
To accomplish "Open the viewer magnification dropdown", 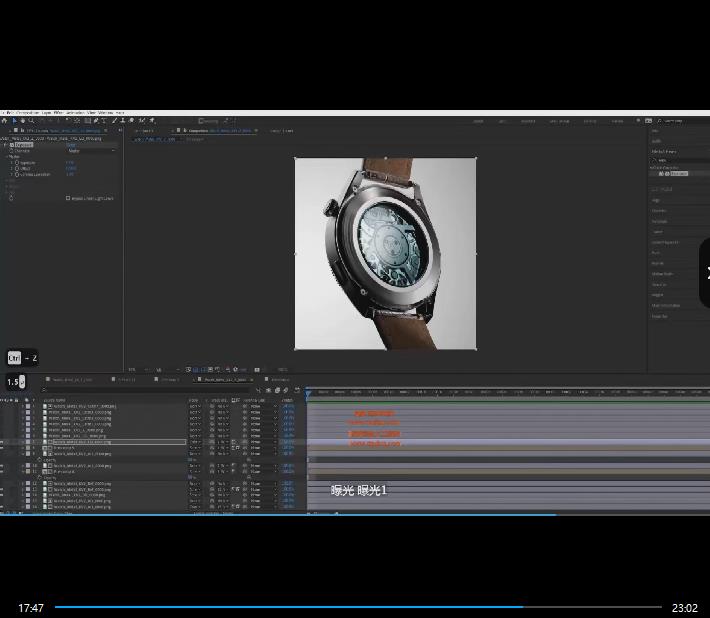I will coord(133,369).
